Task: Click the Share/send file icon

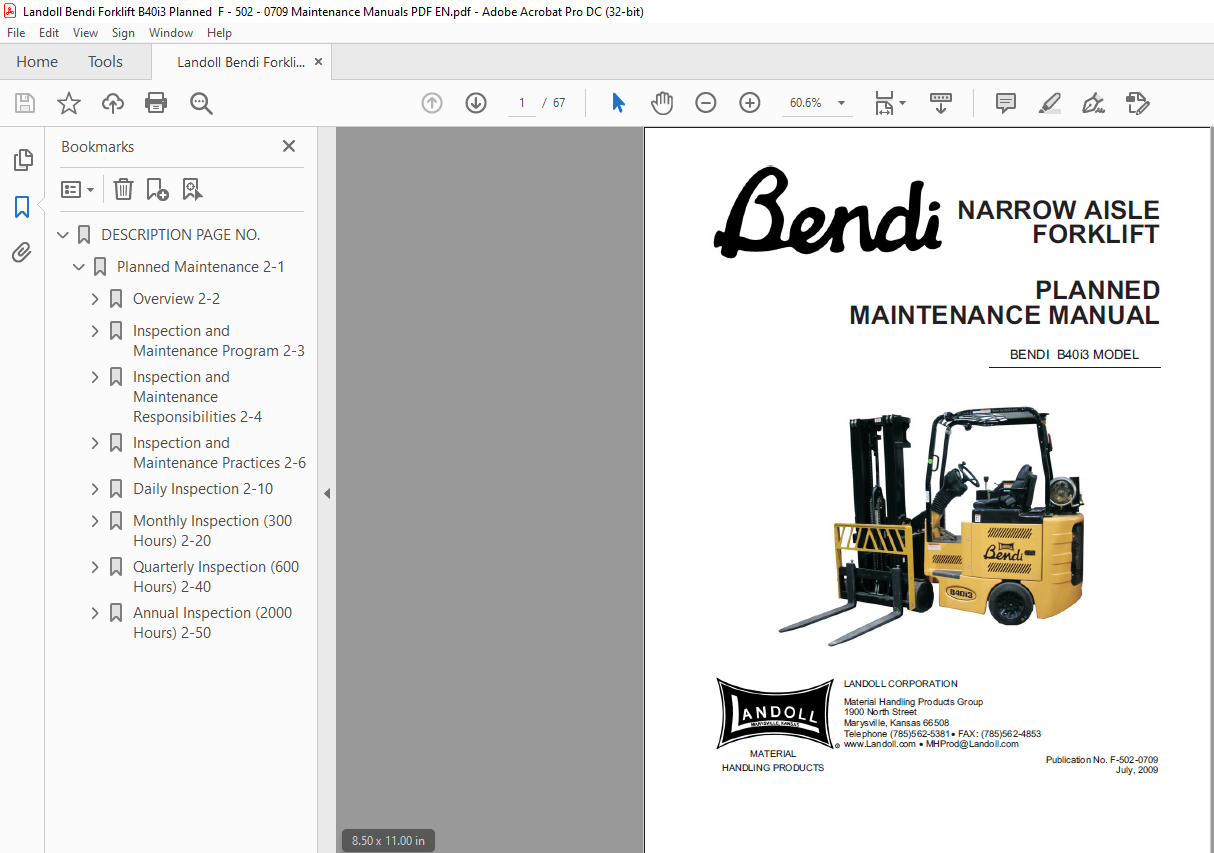Action: (x=1138, y=103)
